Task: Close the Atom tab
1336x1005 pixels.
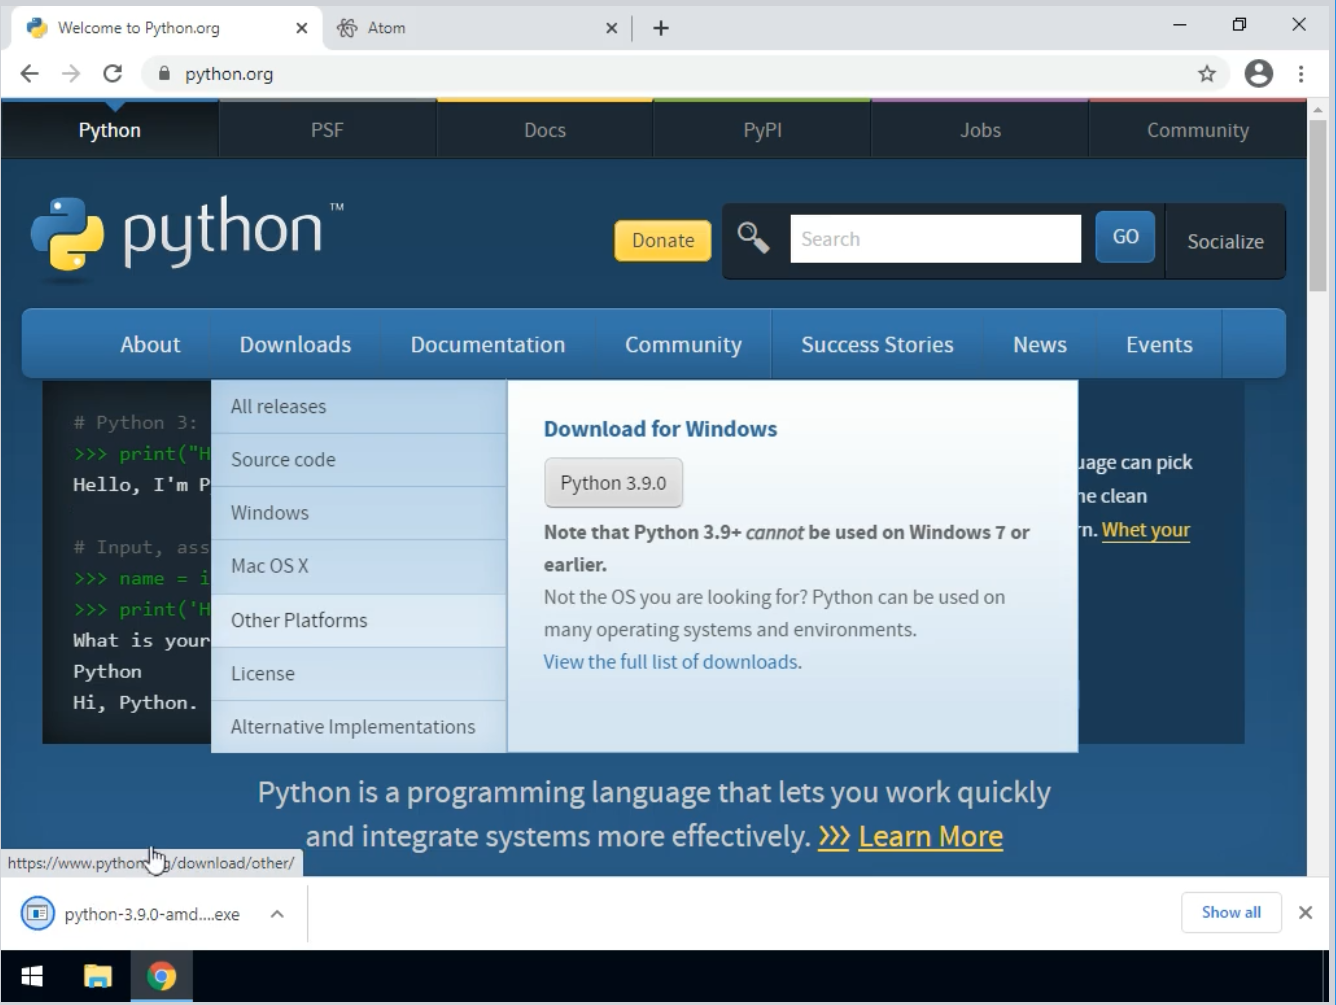Action: click(612, 28)
